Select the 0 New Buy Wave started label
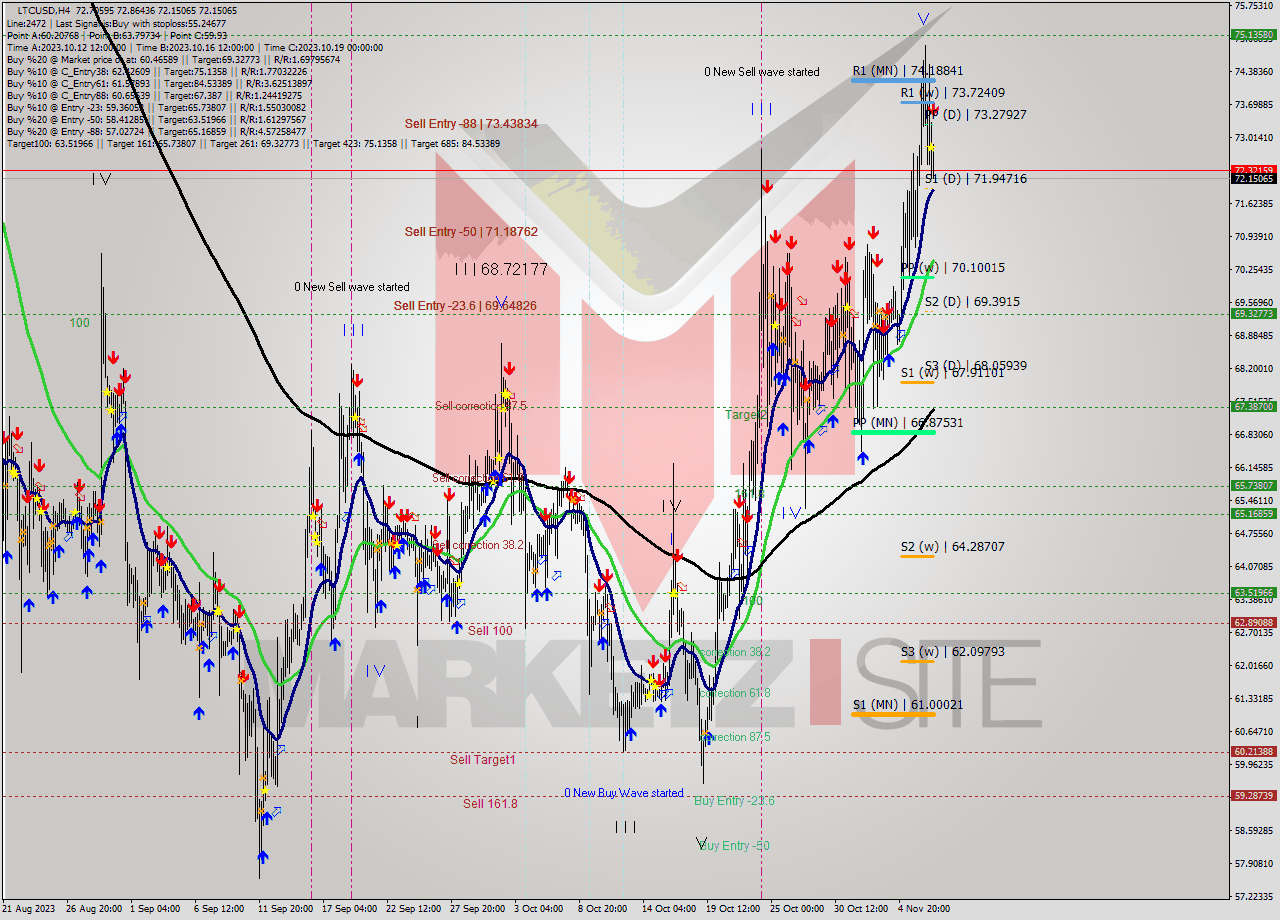Image resolution: width=1280 pixels, height=920 pixels. 624,793
